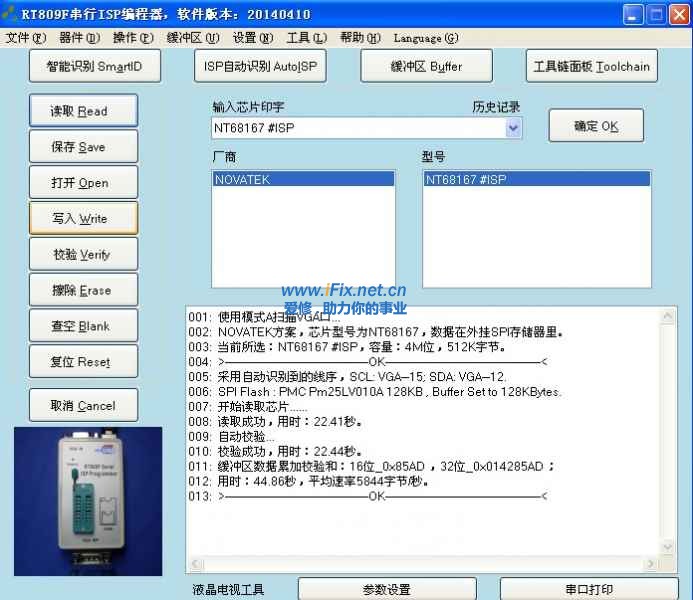Click the programmer device photo
Image resolution: width=693 pixels, height=600 pixels.
[88, 501]
